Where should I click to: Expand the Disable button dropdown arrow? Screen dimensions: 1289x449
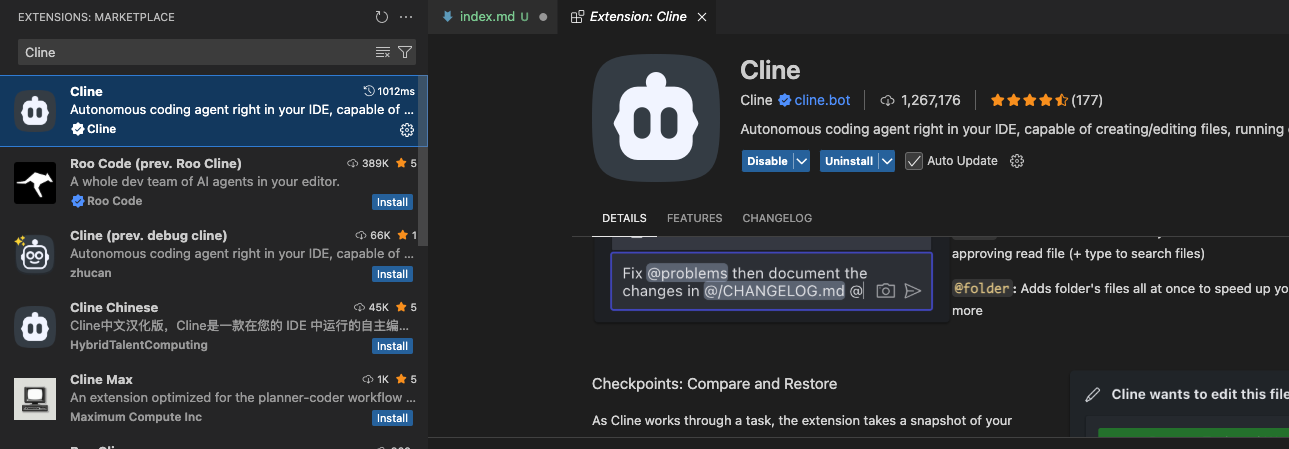pos(801,161)
